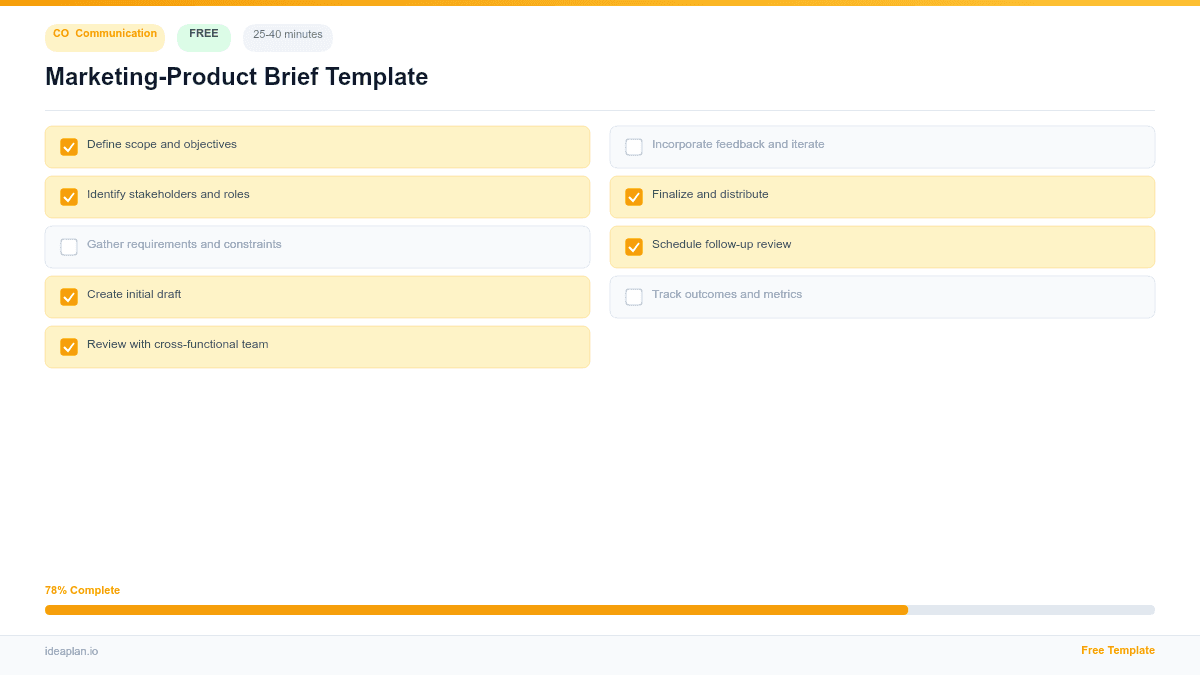Check "Gather requirements and constraints"
Image resolution: width=1200 pixels, height=675 pixels.
tap(69, 246)
